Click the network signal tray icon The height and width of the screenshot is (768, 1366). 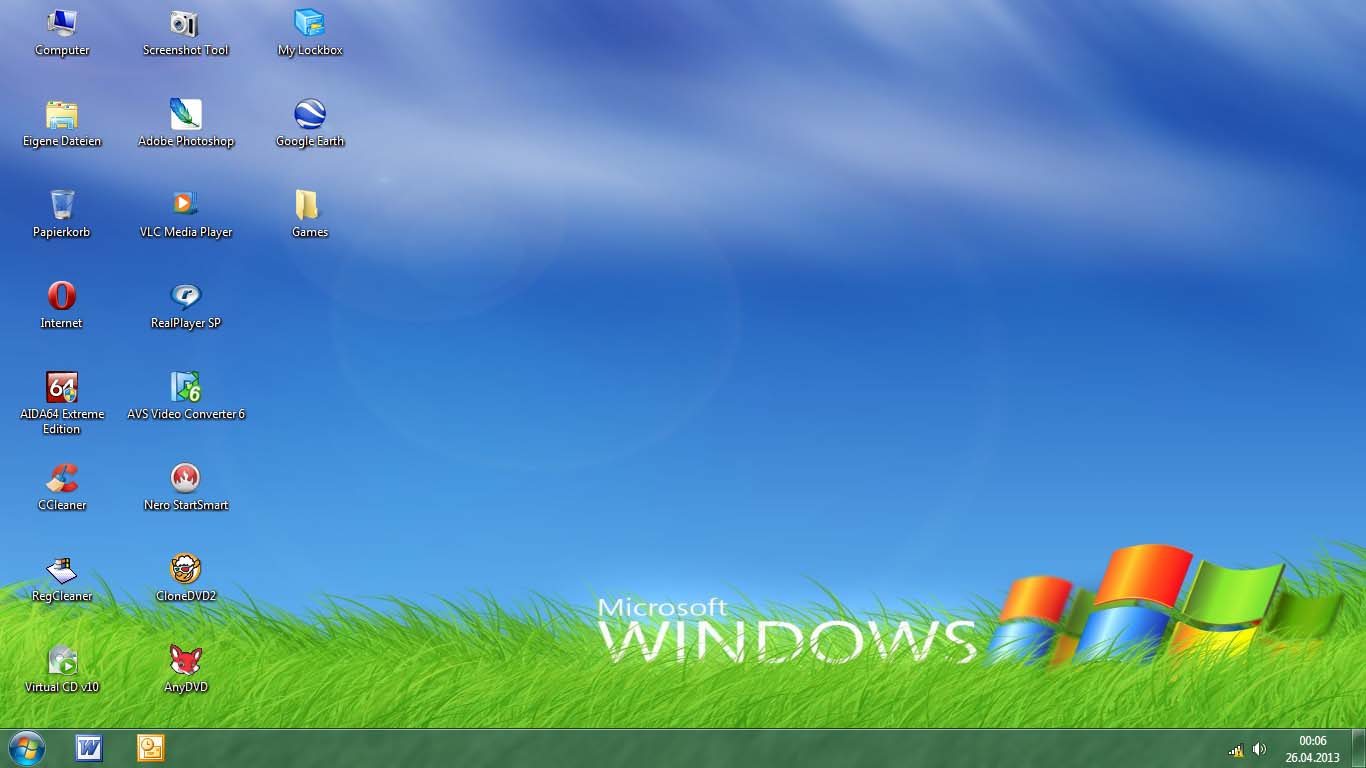click(x=1236, y=750)
